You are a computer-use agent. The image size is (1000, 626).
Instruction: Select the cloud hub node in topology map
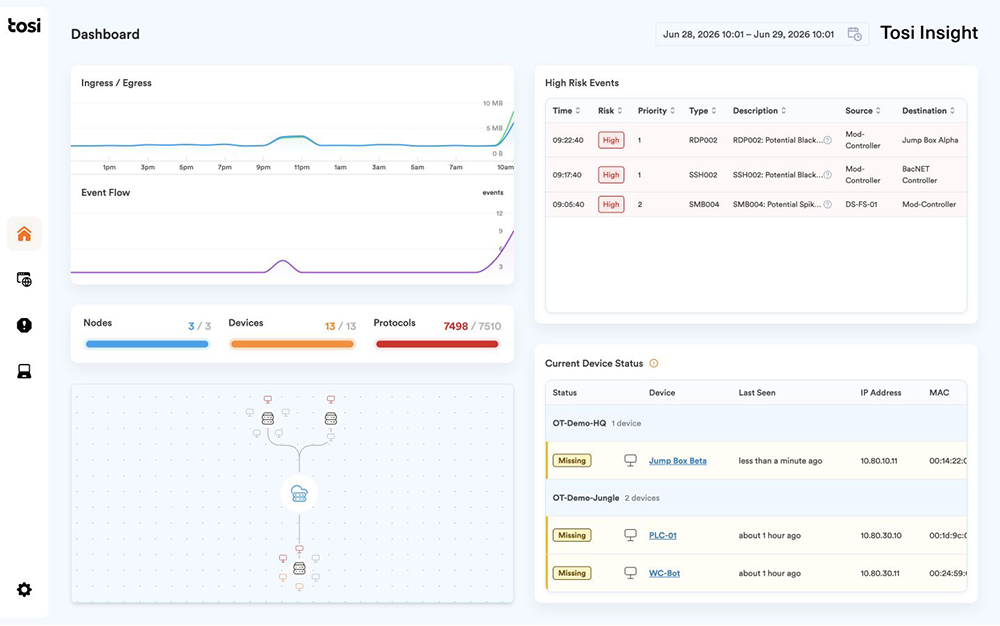(299, 493)
